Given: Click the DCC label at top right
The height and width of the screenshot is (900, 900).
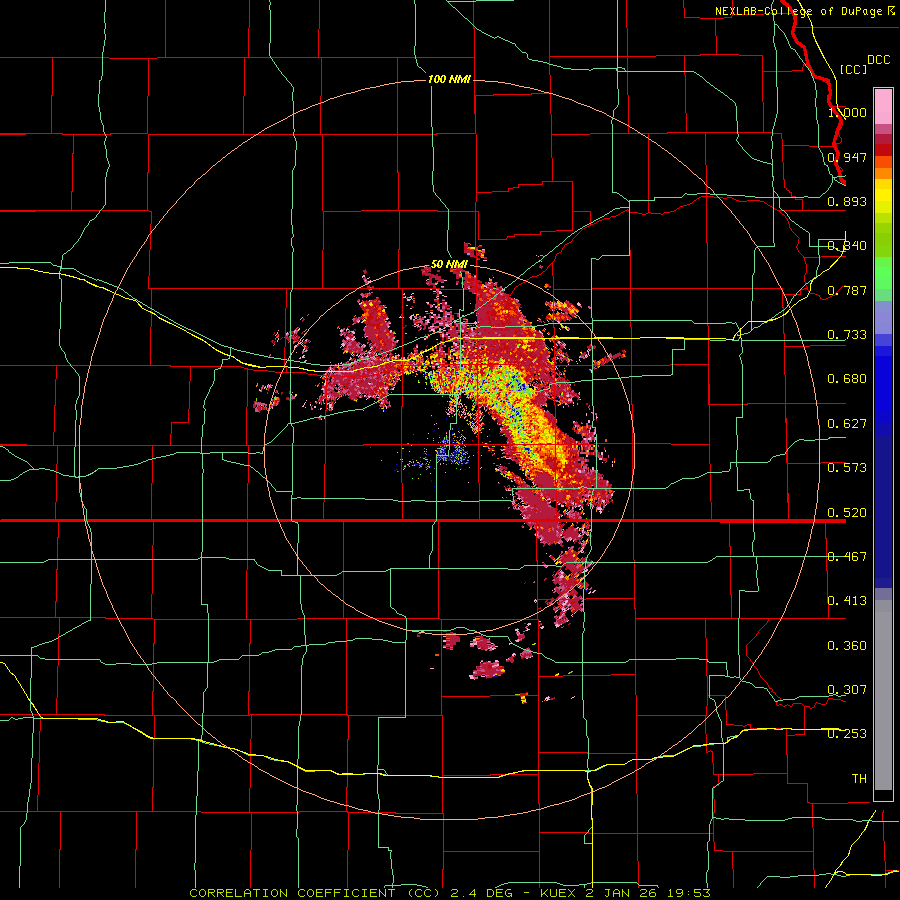Looking at the screenshot, I should tap(878, 60).
